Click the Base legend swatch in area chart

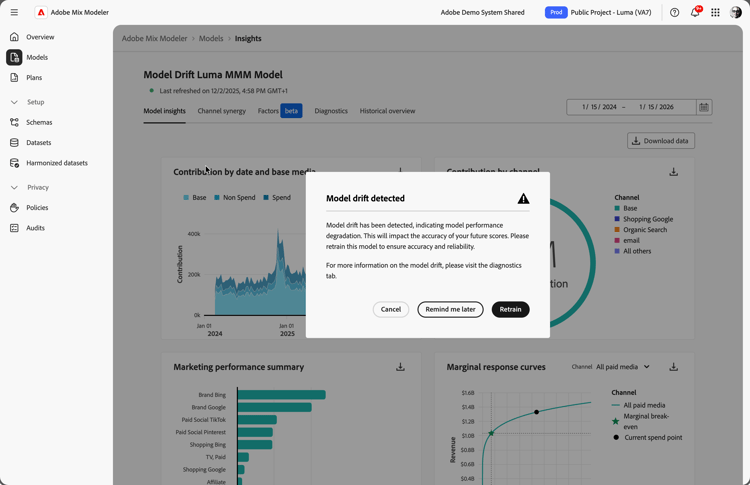pyautogui.click(x=186, y=198)
